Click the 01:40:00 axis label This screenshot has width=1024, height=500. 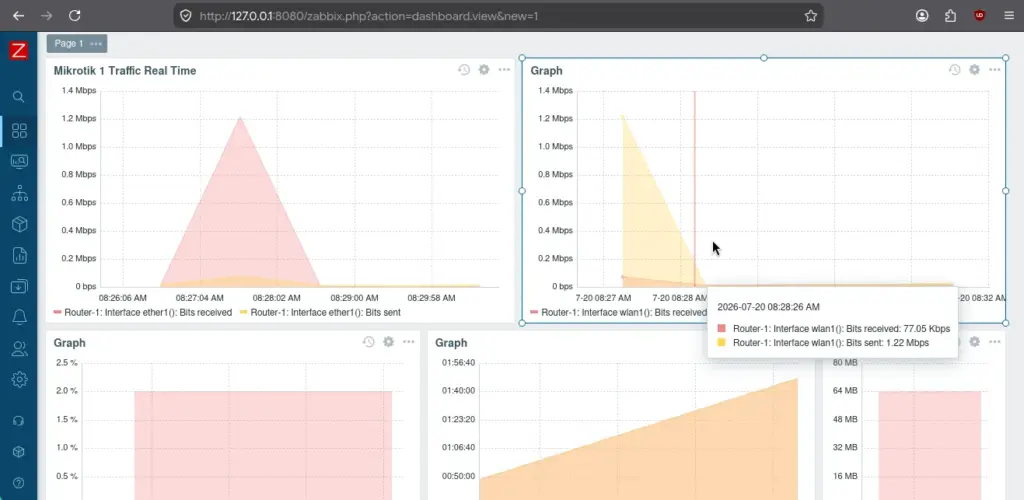(458, 391)
